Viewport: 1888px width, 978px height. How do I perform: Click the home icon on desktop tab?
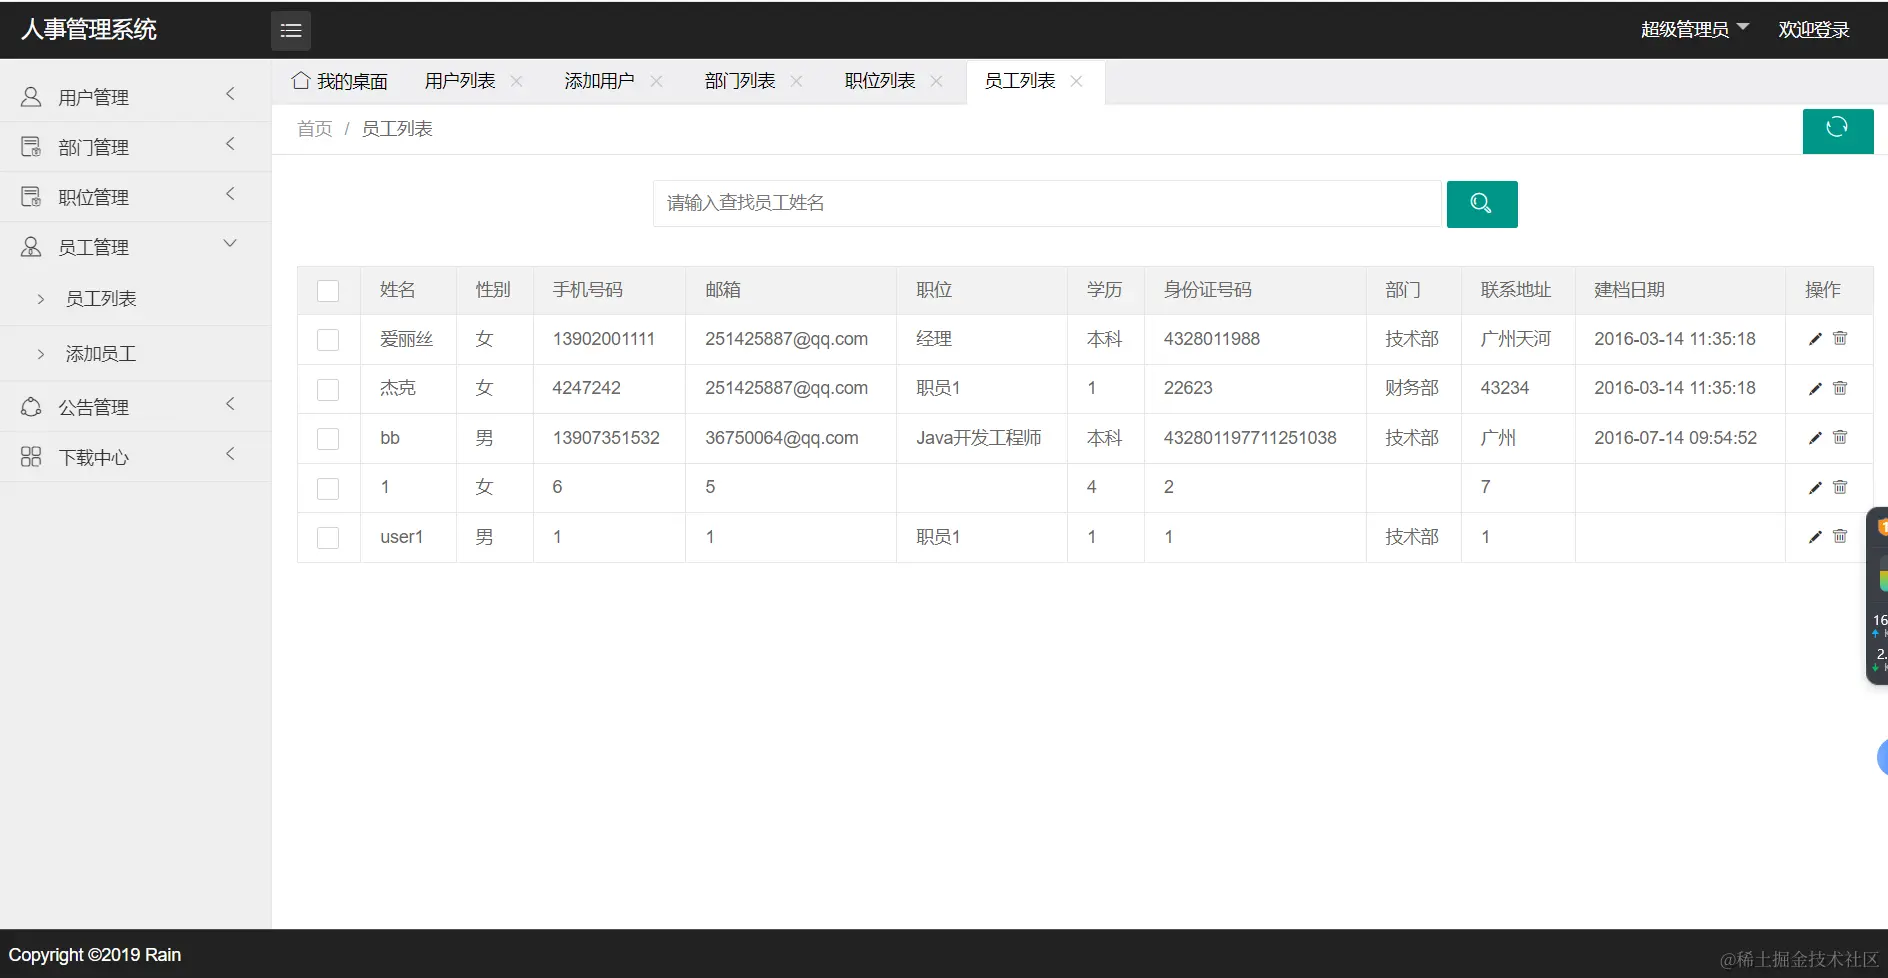click(x=300, y=80)
